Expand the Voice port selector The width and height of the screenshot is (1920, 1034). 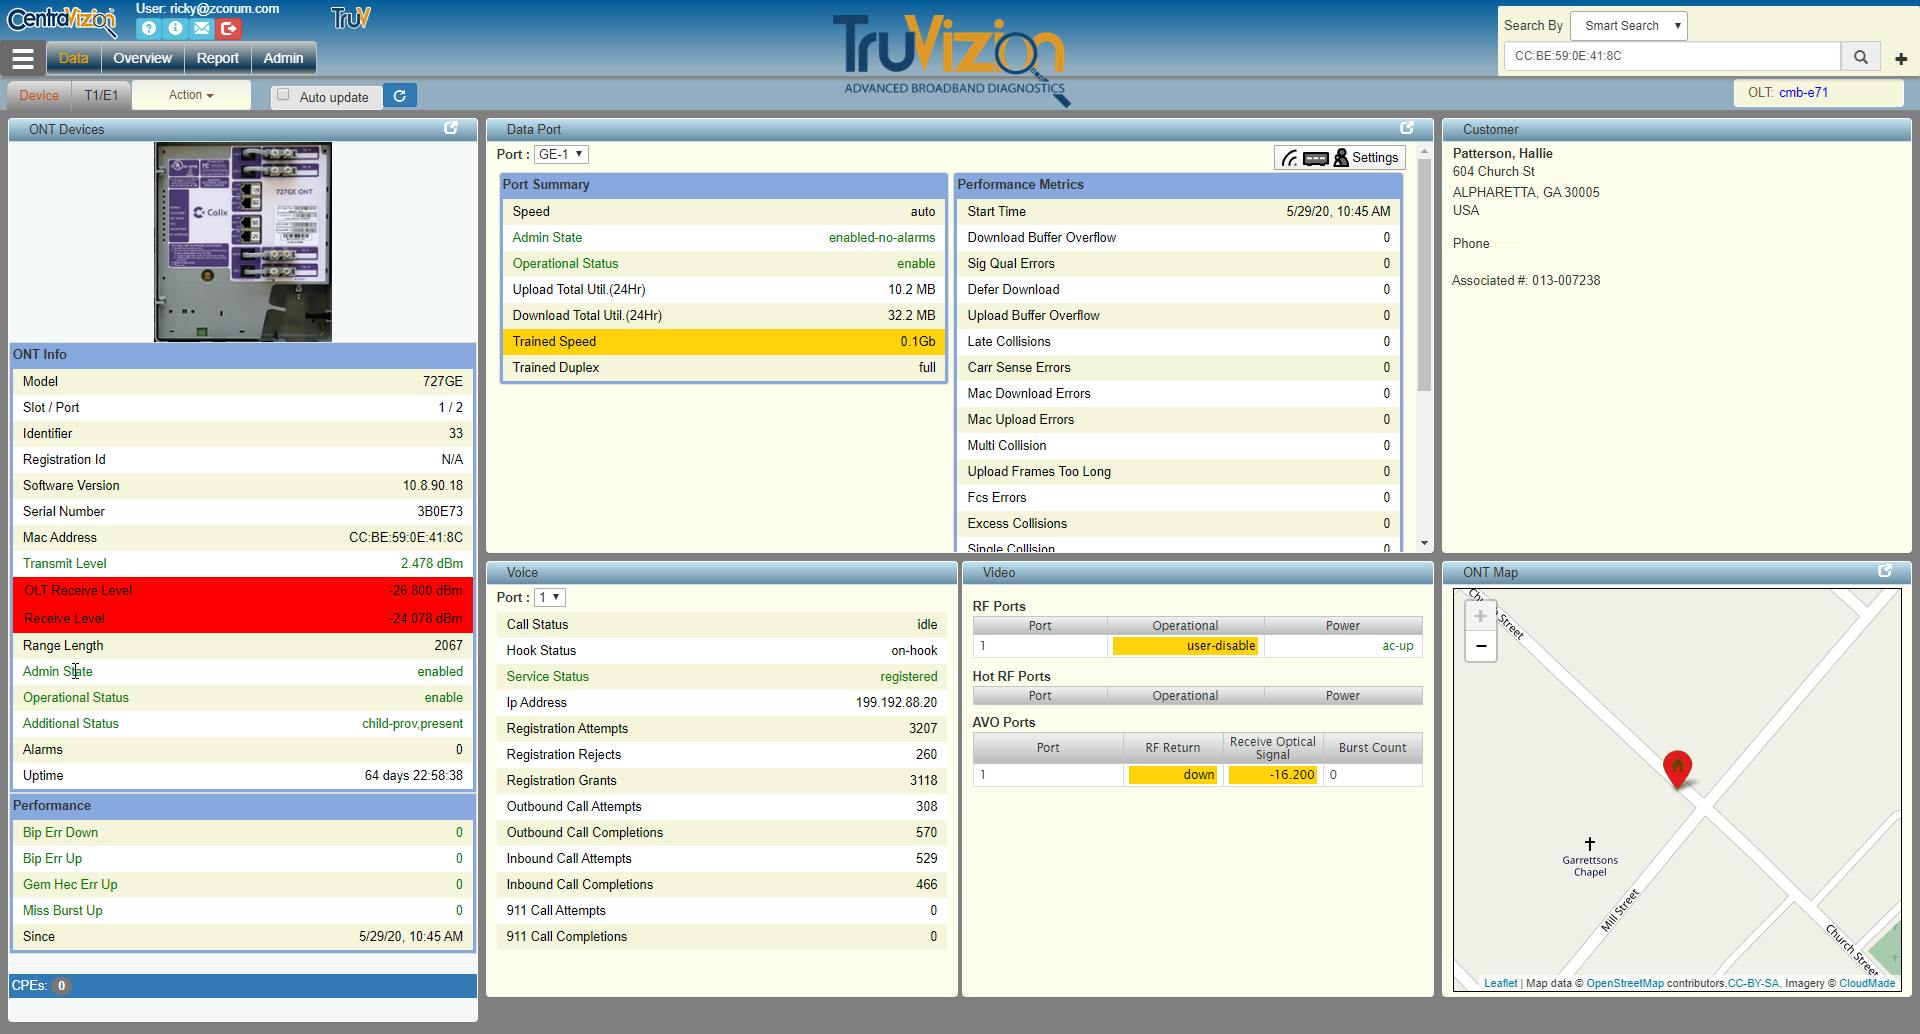(549, 597)
